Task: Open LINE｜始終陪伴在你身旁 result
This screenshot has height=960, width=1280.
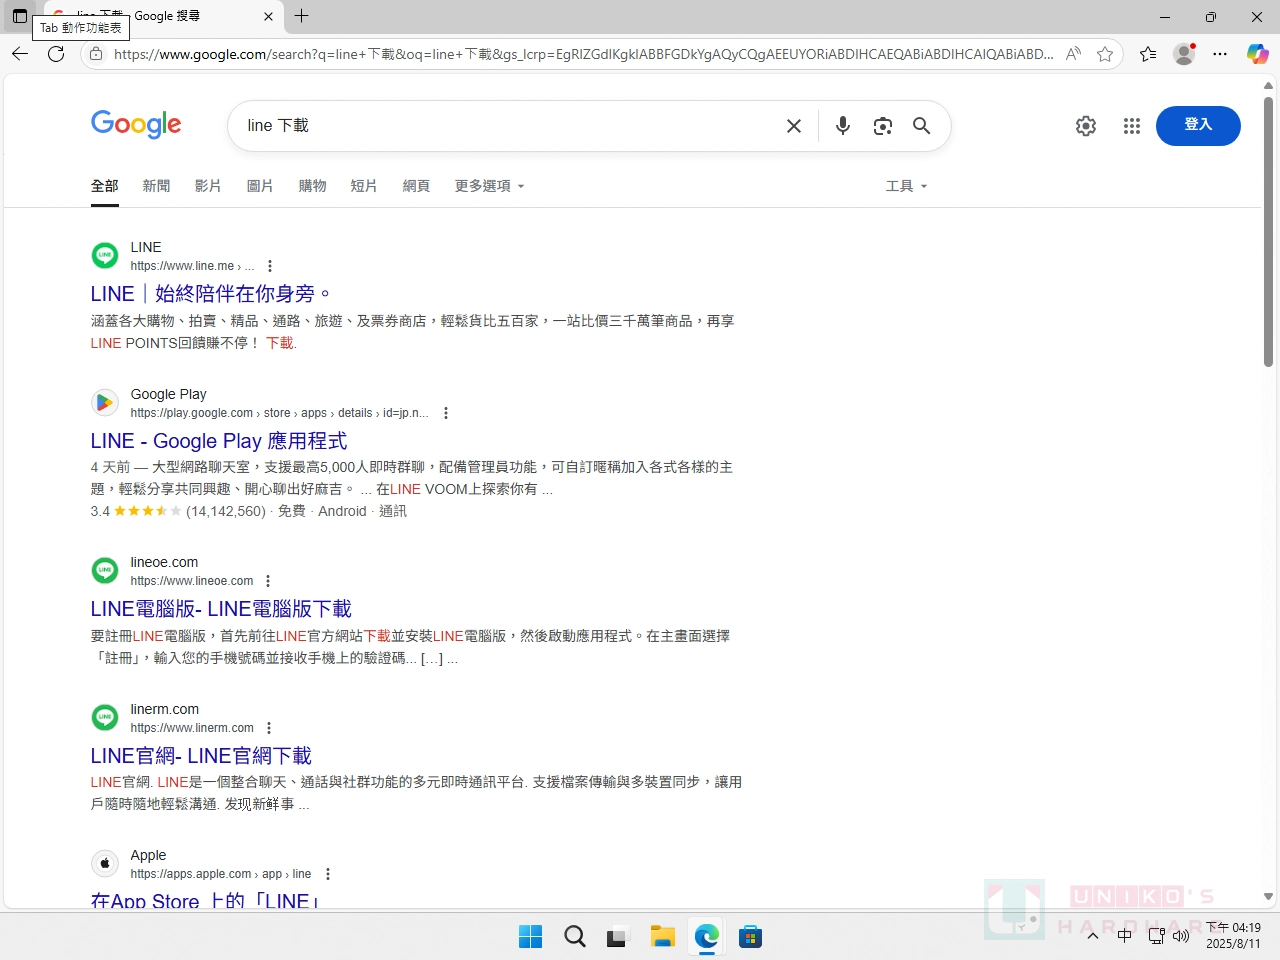Action: click(211, 294)
